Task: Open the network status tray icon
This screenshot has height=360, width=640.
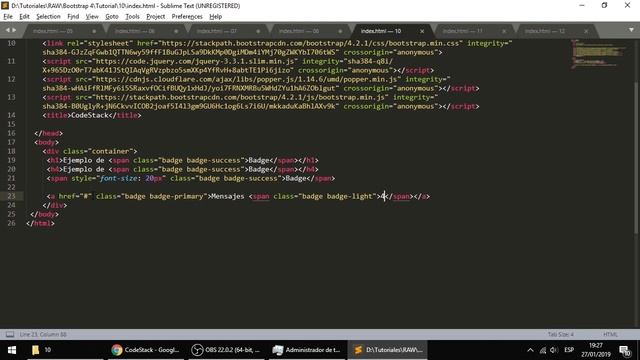Action: (542, 350)
